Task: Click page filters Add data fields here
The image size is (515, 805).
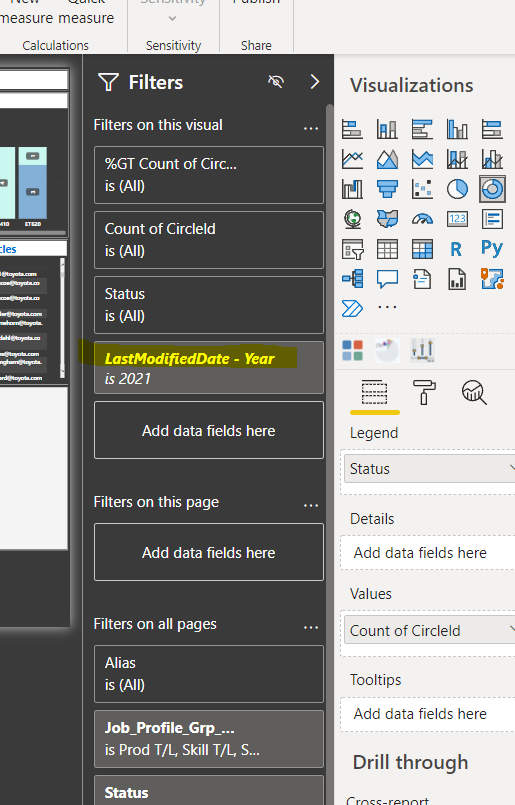Action: (x=208, y=552)
